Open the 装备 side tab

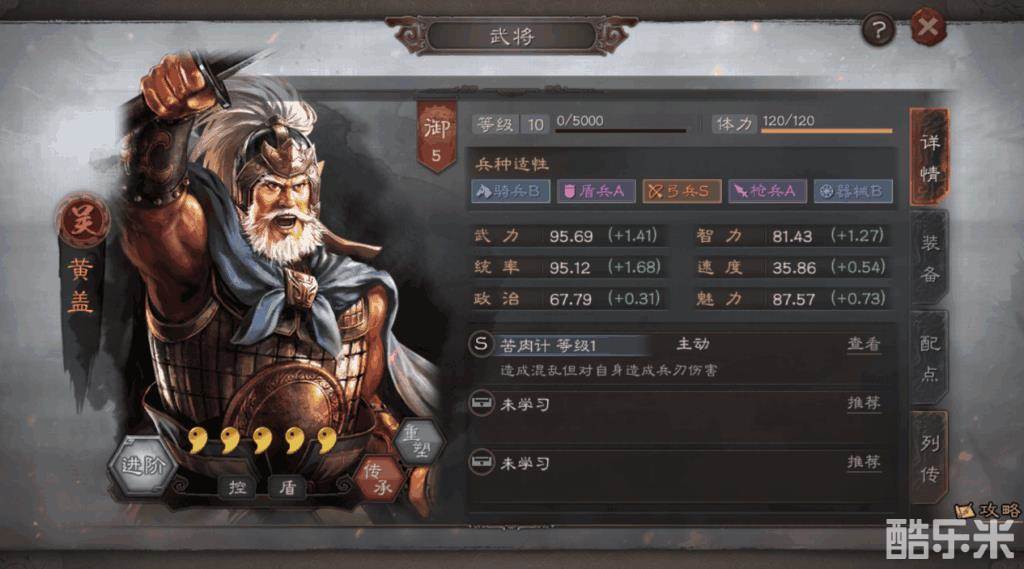[929, 258]
